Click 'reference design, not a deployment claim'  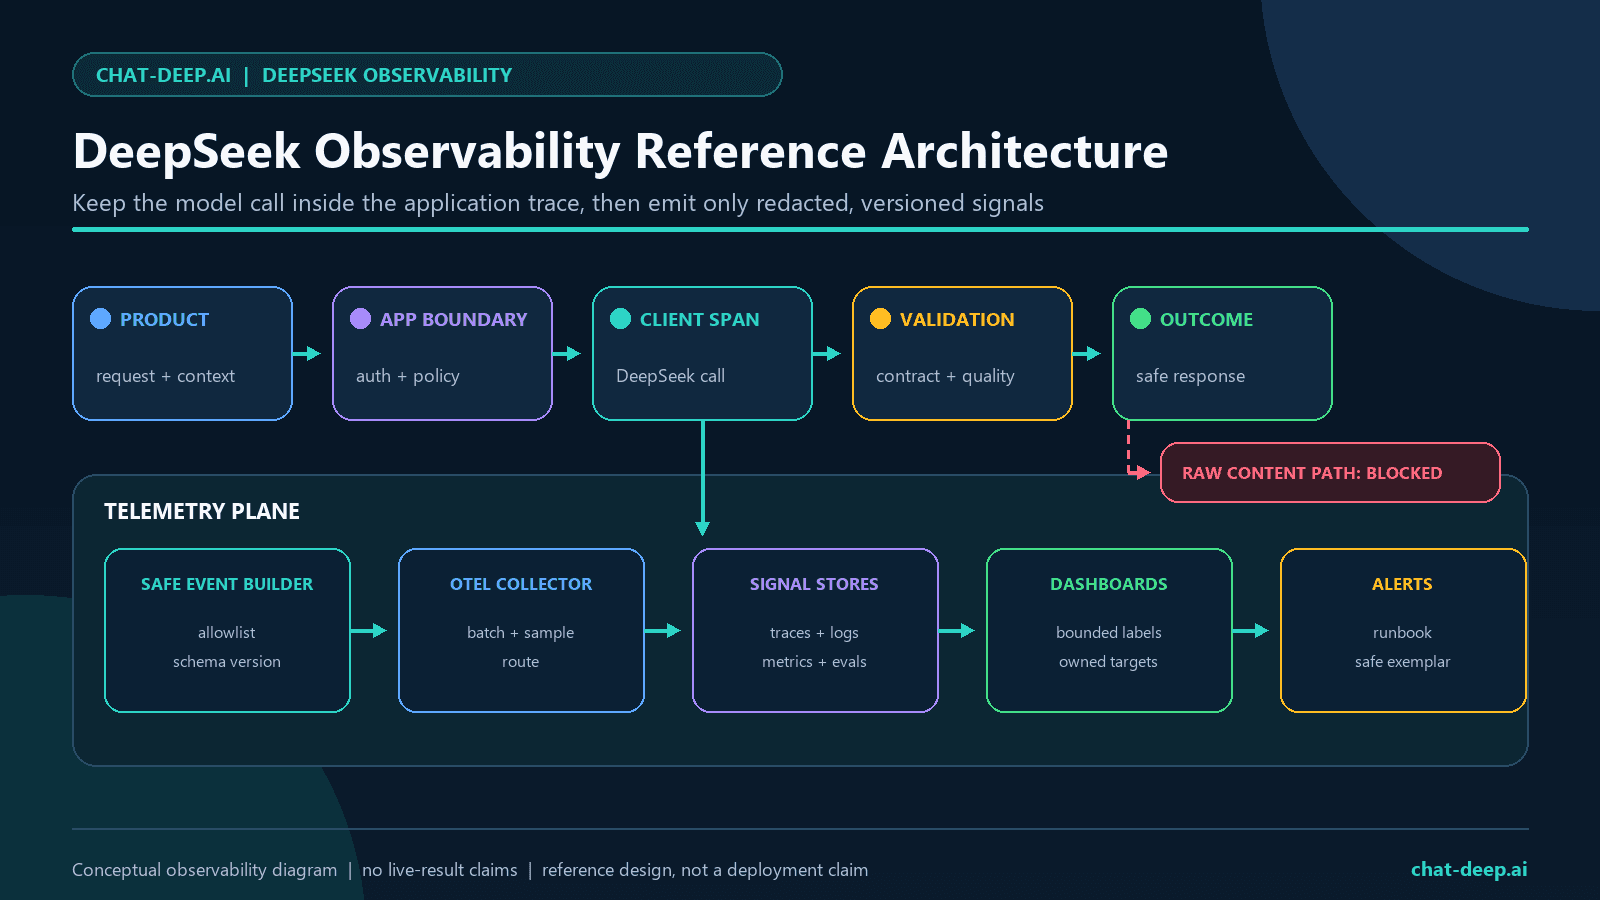(x=705, y=870)
